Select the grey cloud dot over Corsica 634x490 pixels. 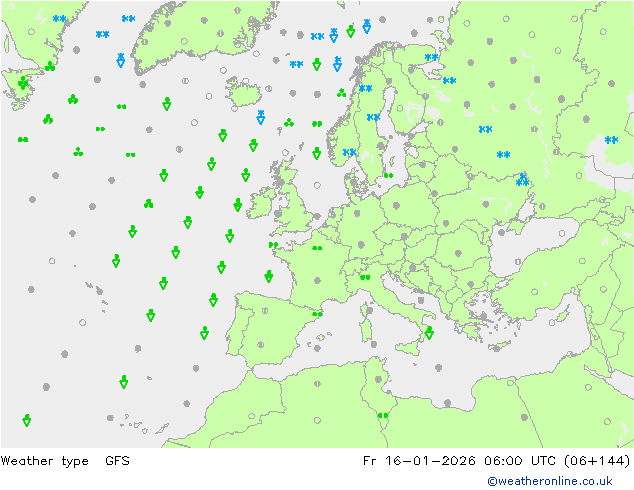(369, 310)
